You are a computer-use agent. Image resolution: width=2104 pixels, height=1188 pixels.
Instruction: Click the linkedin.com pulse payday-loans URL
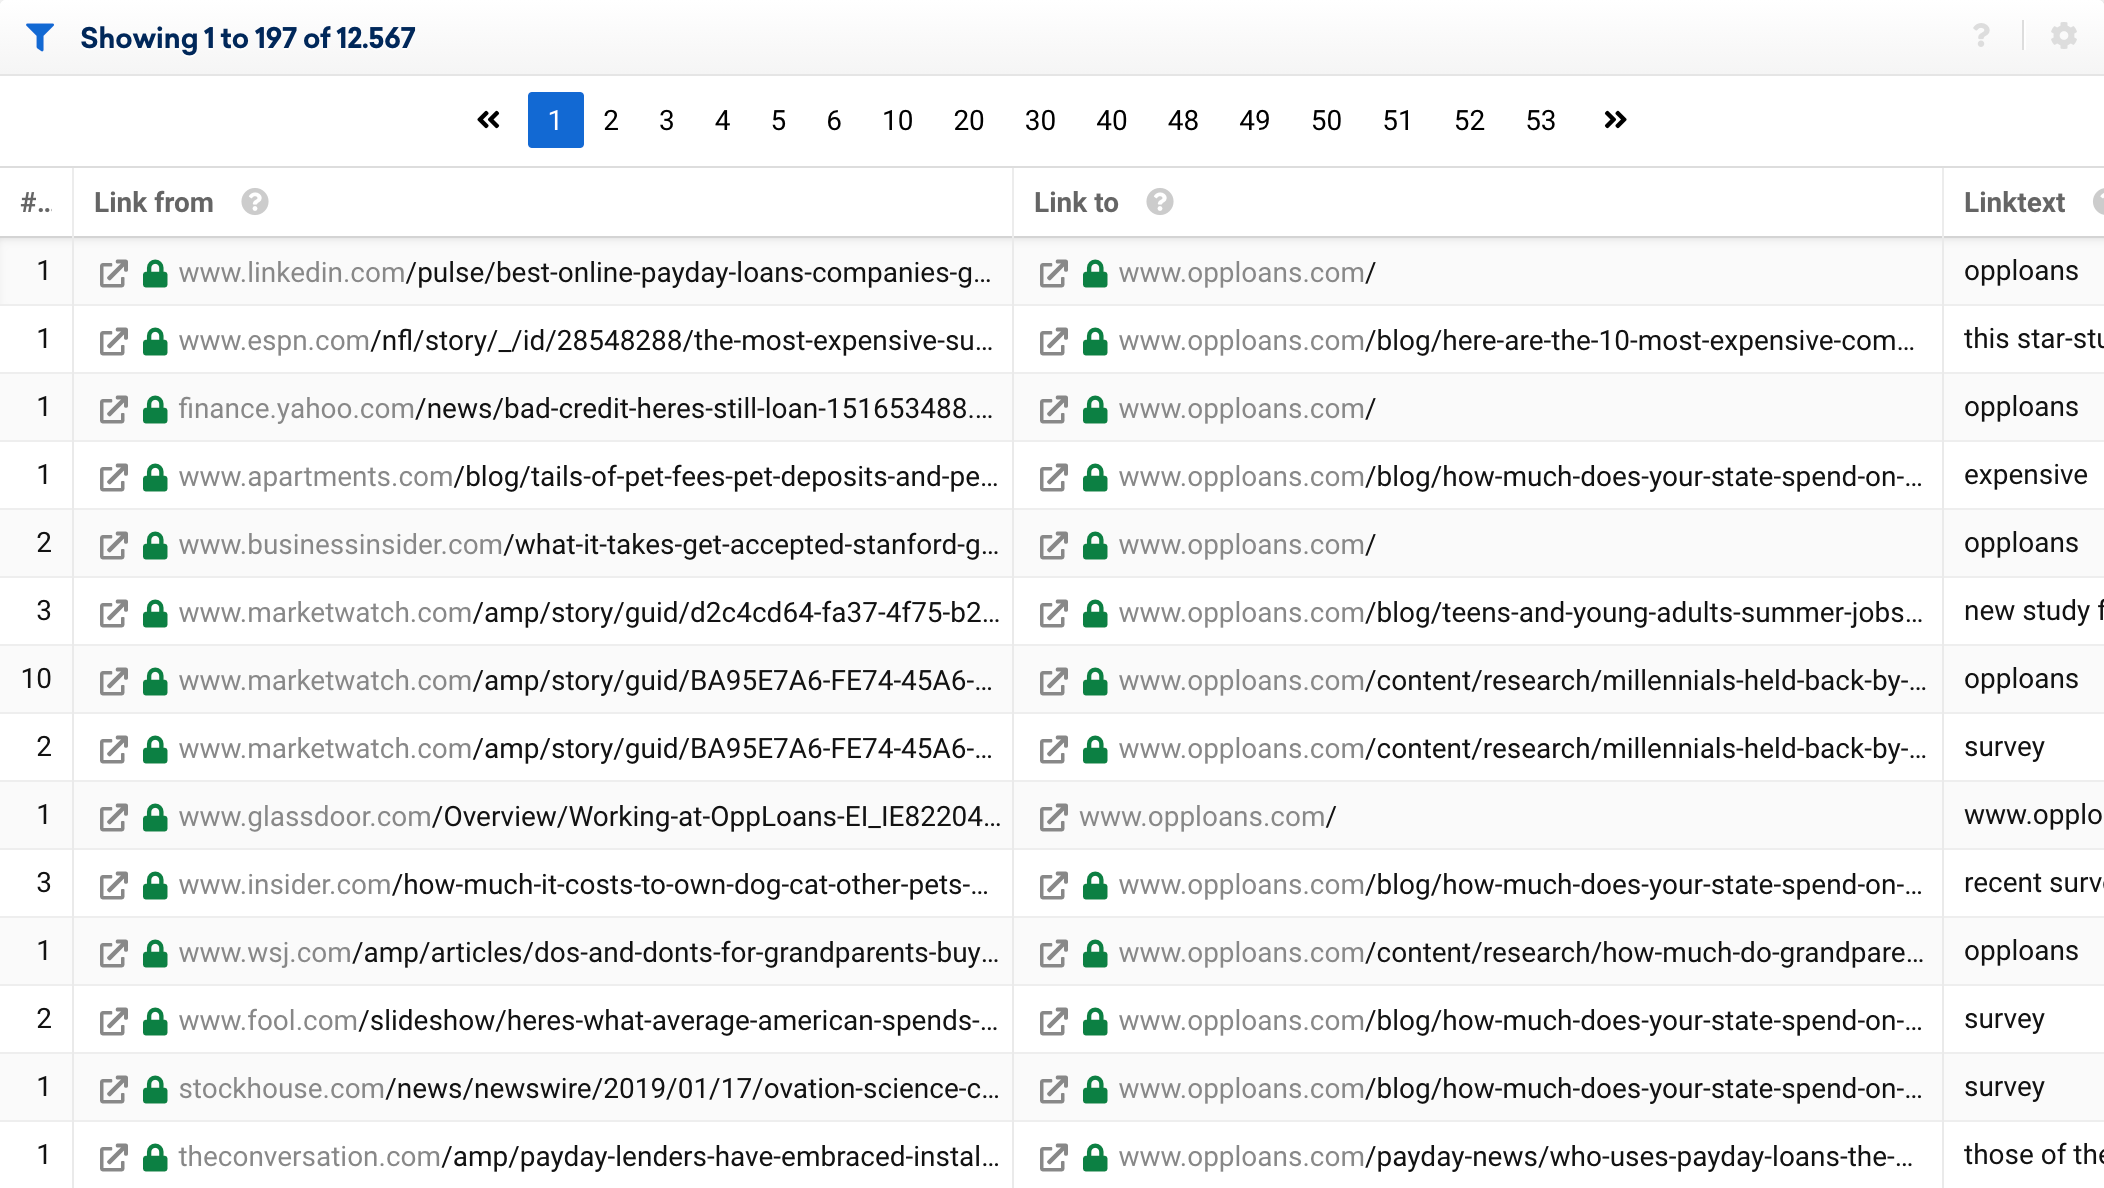[x=585, y=273]
